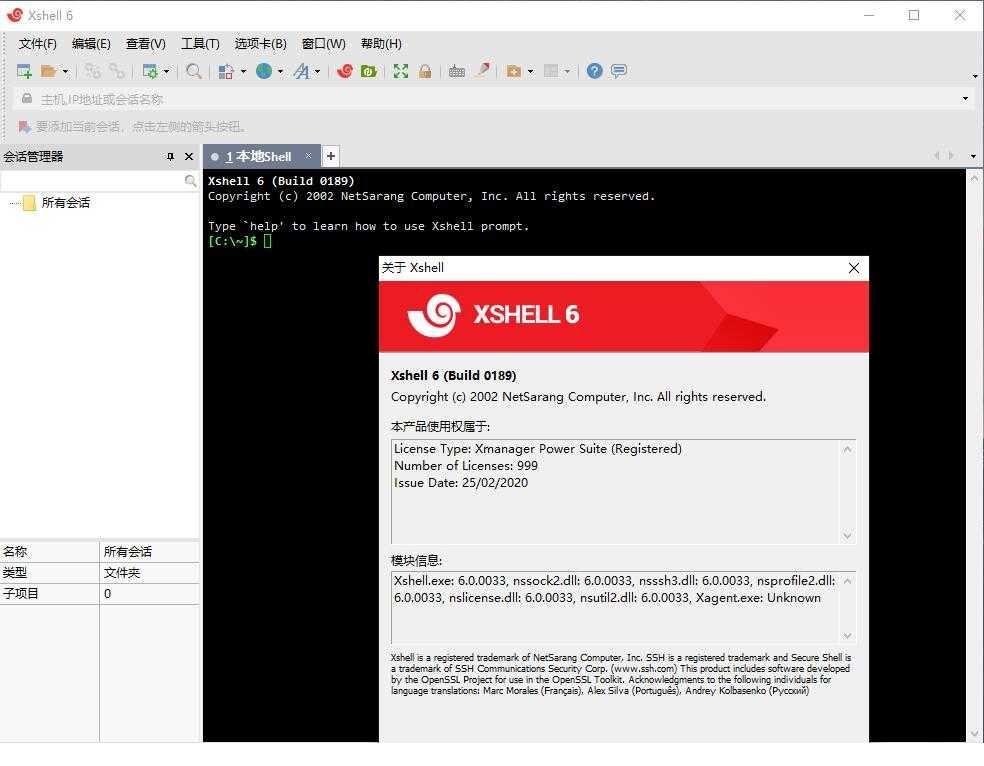Launch Xftp from green toolbar icon

(368, 72)
